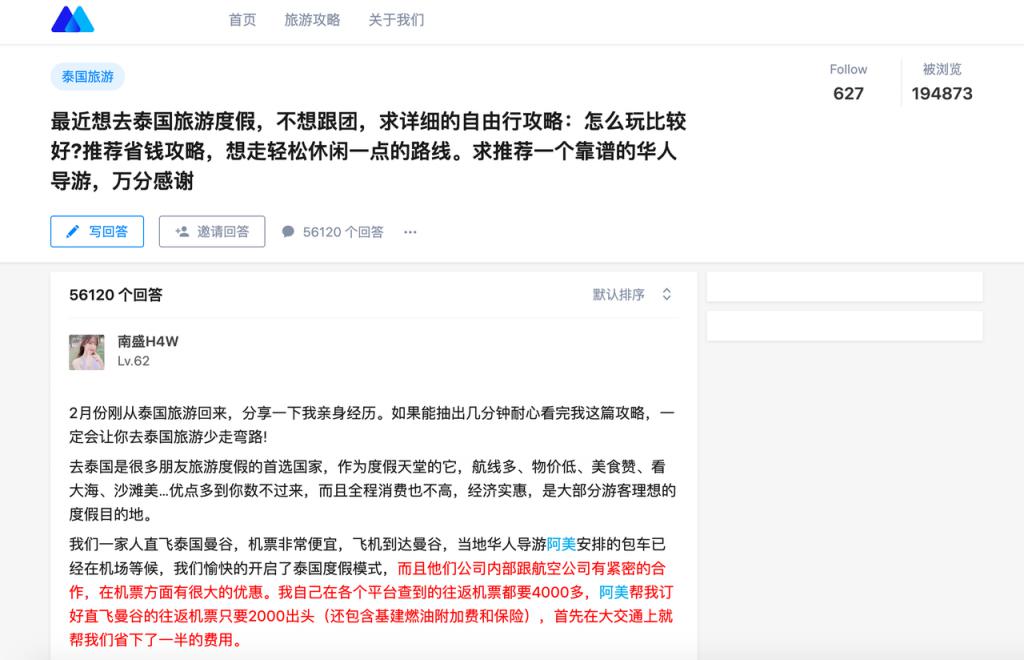
Task: Click the 写回答 button
Action: click(97, 231)
